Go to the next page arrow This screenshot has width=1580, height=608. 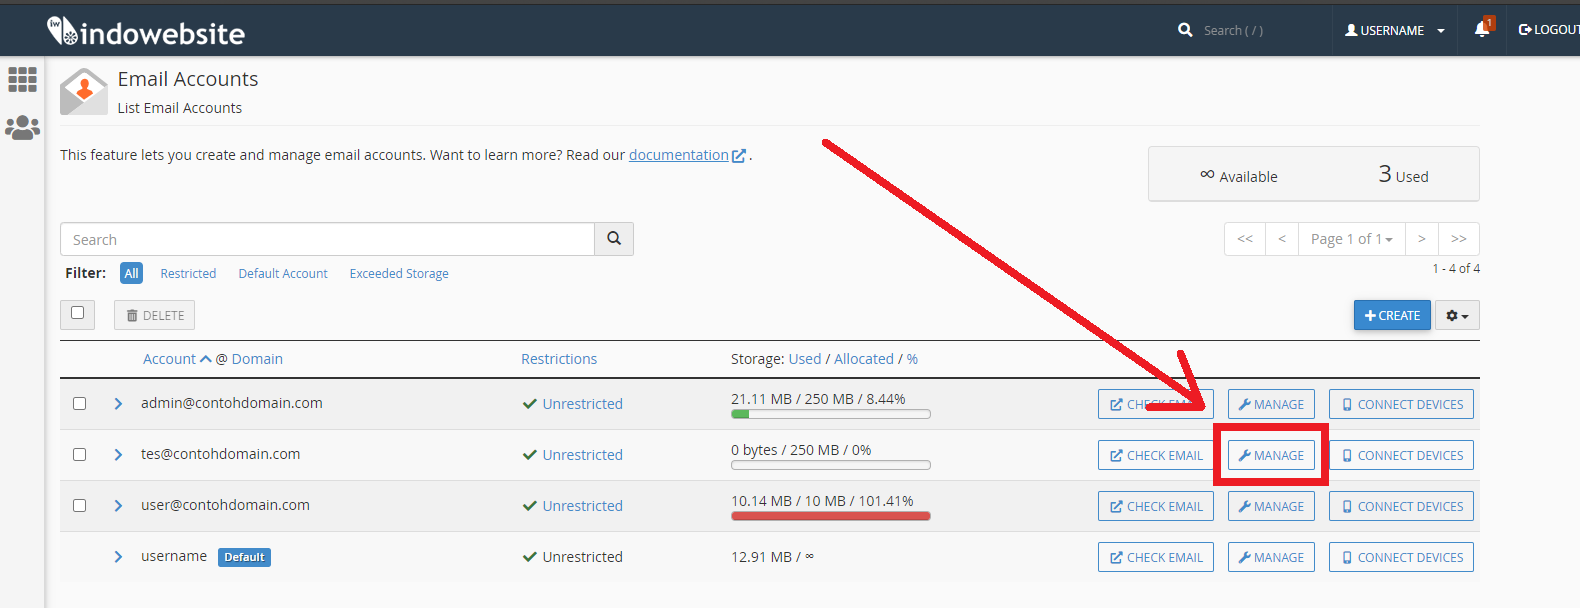tap(1421, 239)
